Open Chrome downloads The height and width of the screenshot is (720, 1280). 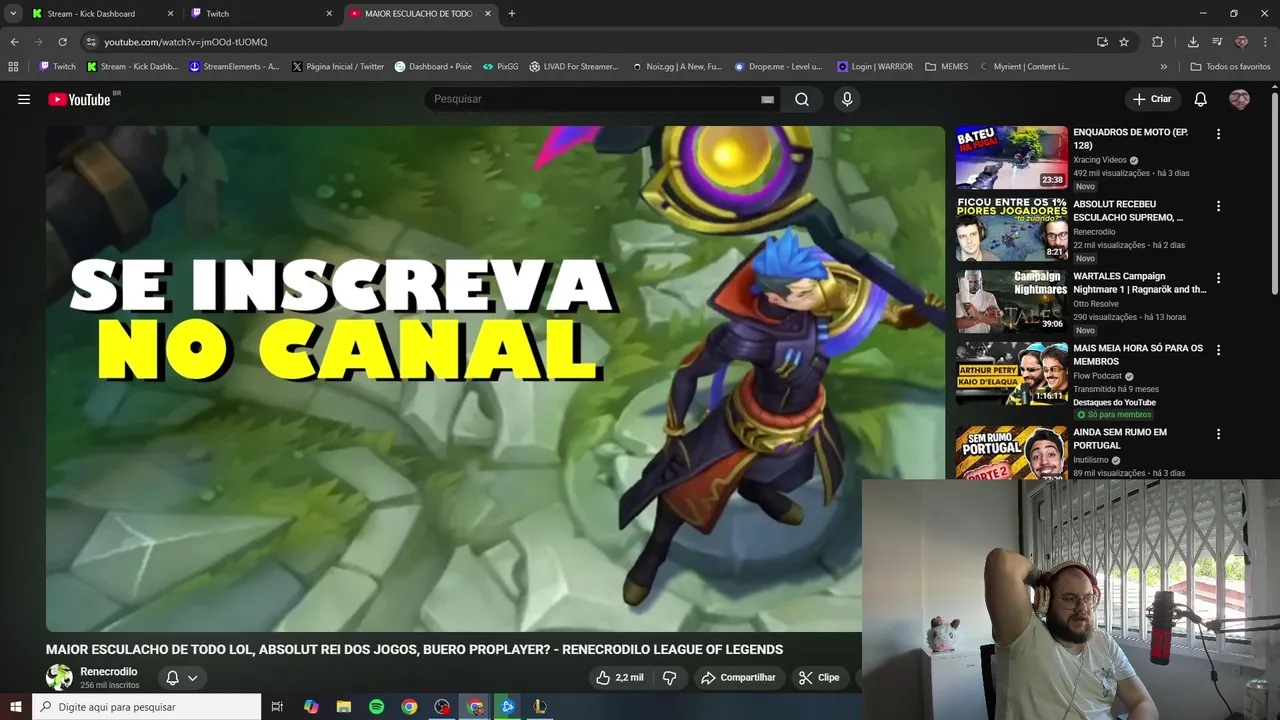click(x=1193, y=42)
